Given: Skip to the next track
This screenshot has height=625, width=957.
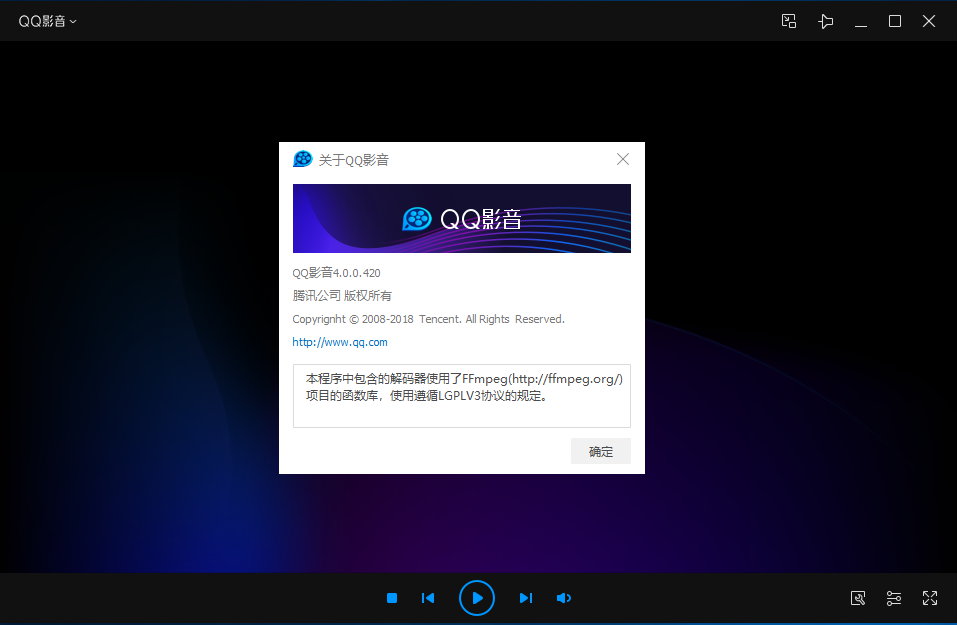Looking at the screenshot, I should (525, 598).
